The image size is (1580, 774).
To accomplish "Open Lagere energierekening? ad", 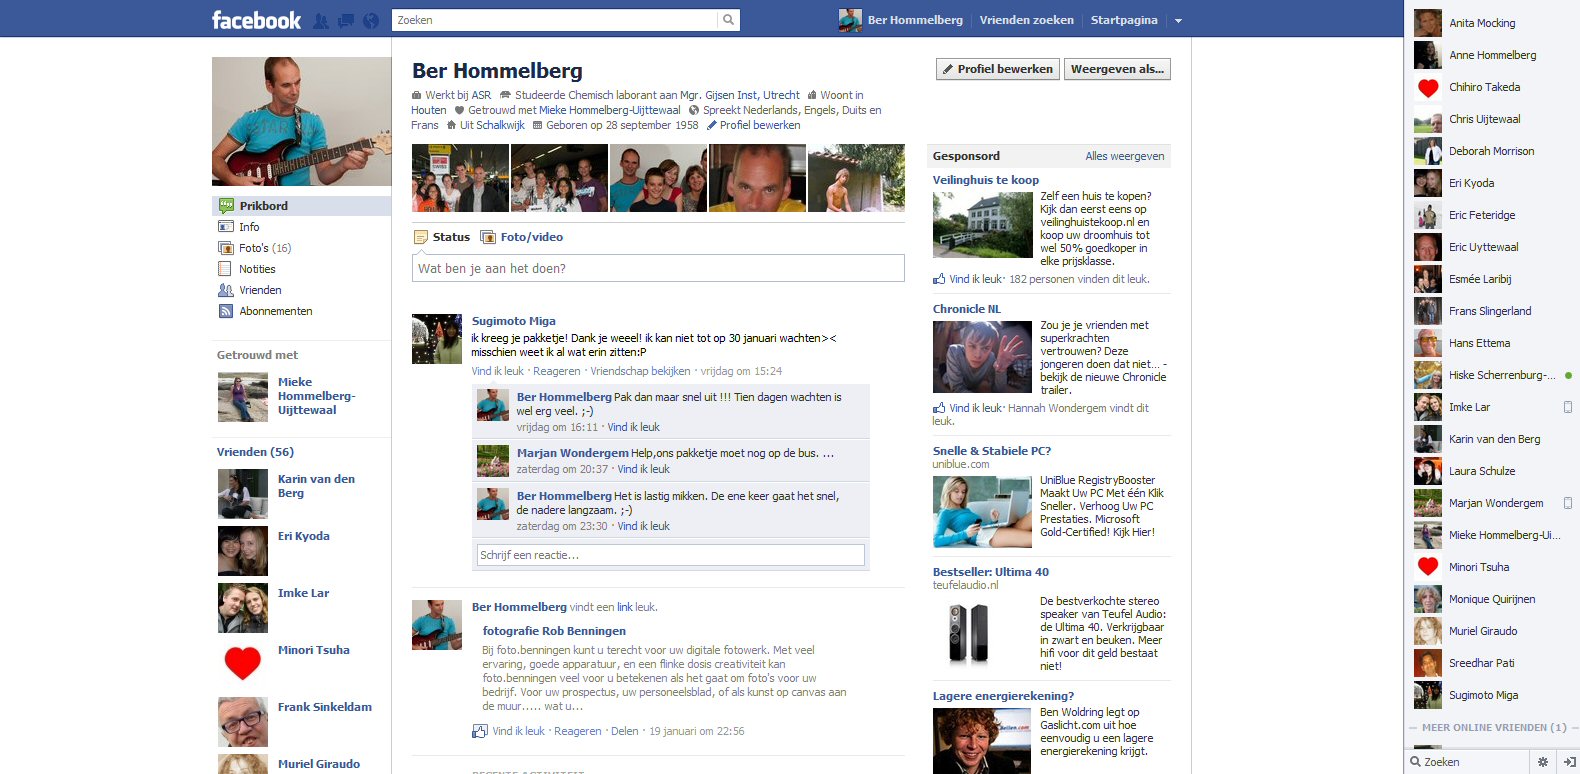I will tap(1004, 696).
